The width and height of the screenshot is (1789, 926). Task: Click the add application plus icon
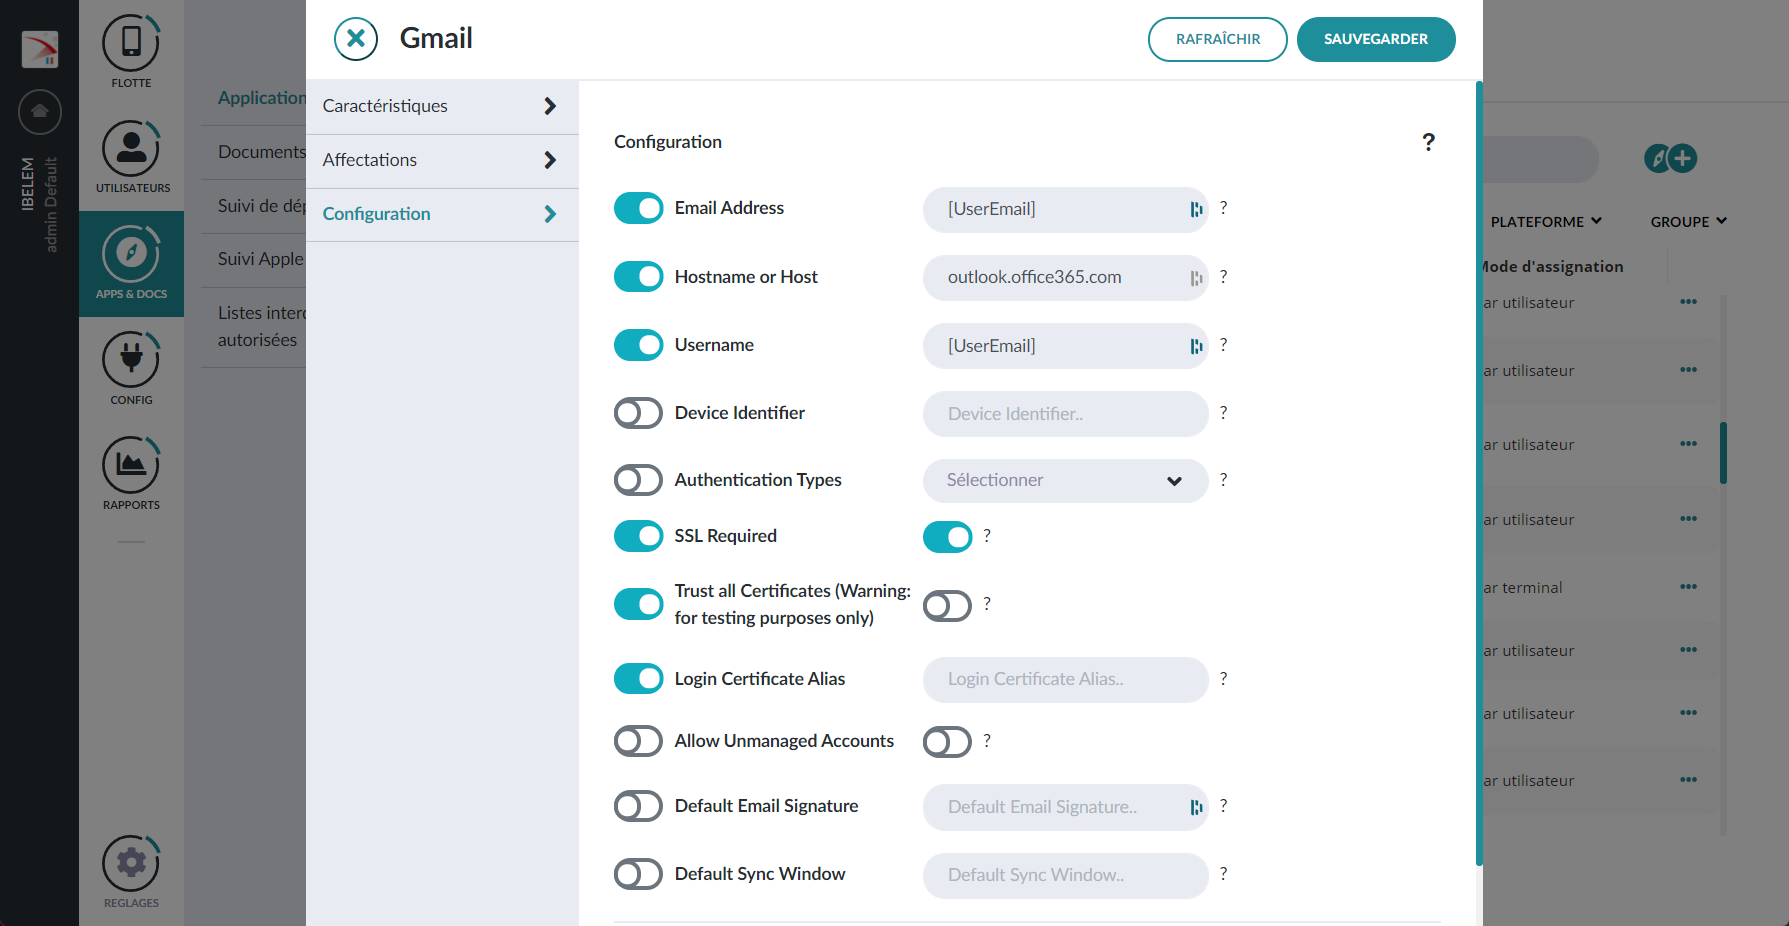click(1682, 158)
